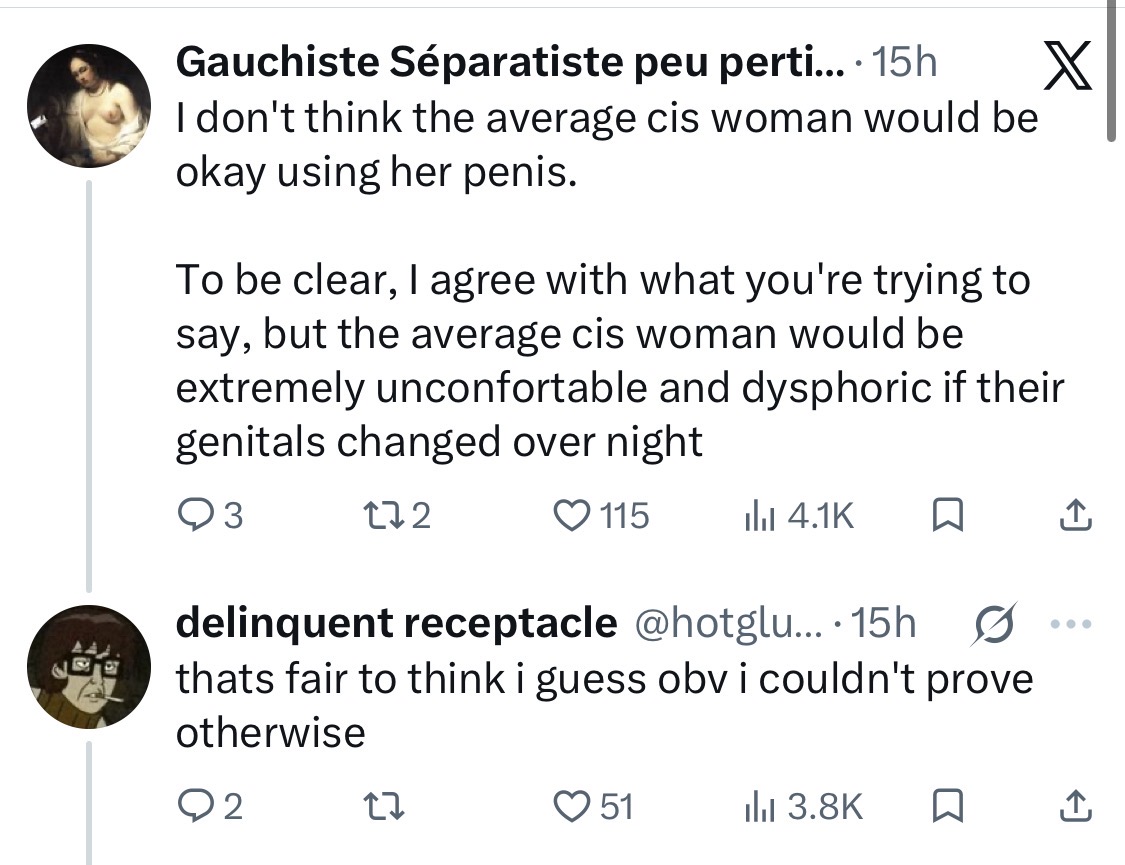1125x865 pixels.
Task: Click the Grok slashed-circle icon
Action: pos(994,625)
